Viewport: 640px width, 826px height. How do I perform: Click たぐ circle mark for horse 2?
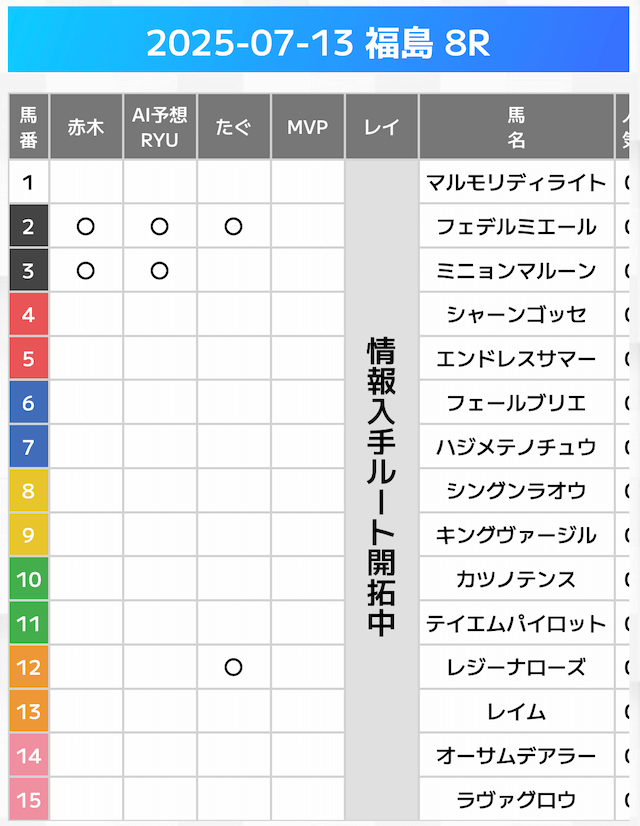pos(233,227)
